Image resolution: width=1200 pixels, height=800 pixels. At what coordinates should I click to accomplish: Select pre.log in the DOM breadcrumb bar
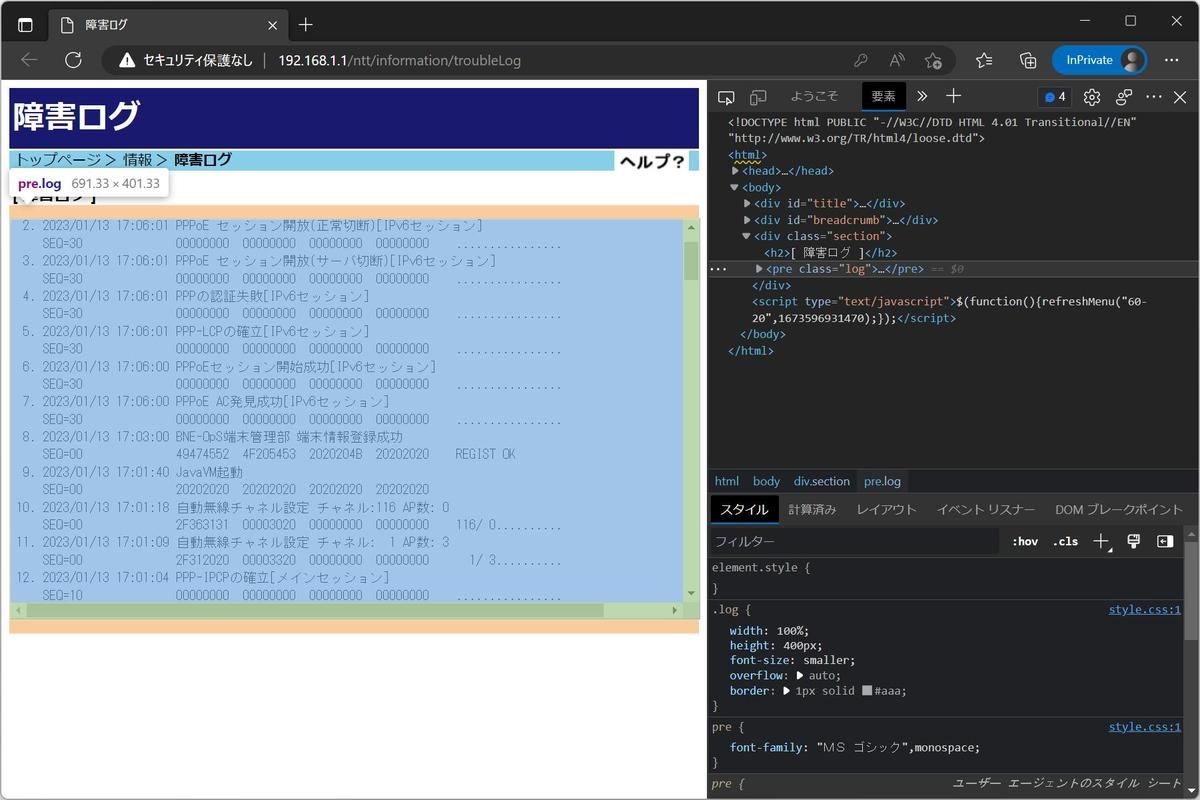(882, 481)
